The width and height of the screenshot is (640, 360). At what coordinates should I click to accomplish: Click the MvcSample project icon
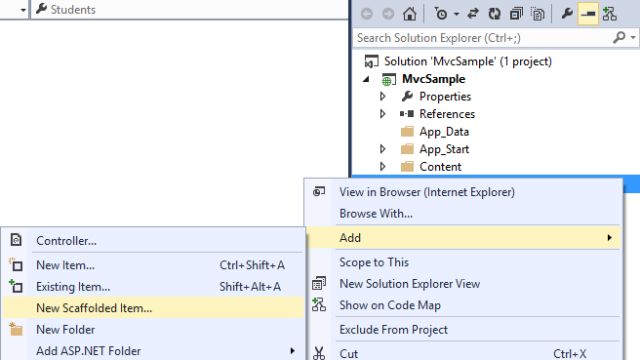pos(388,79)
